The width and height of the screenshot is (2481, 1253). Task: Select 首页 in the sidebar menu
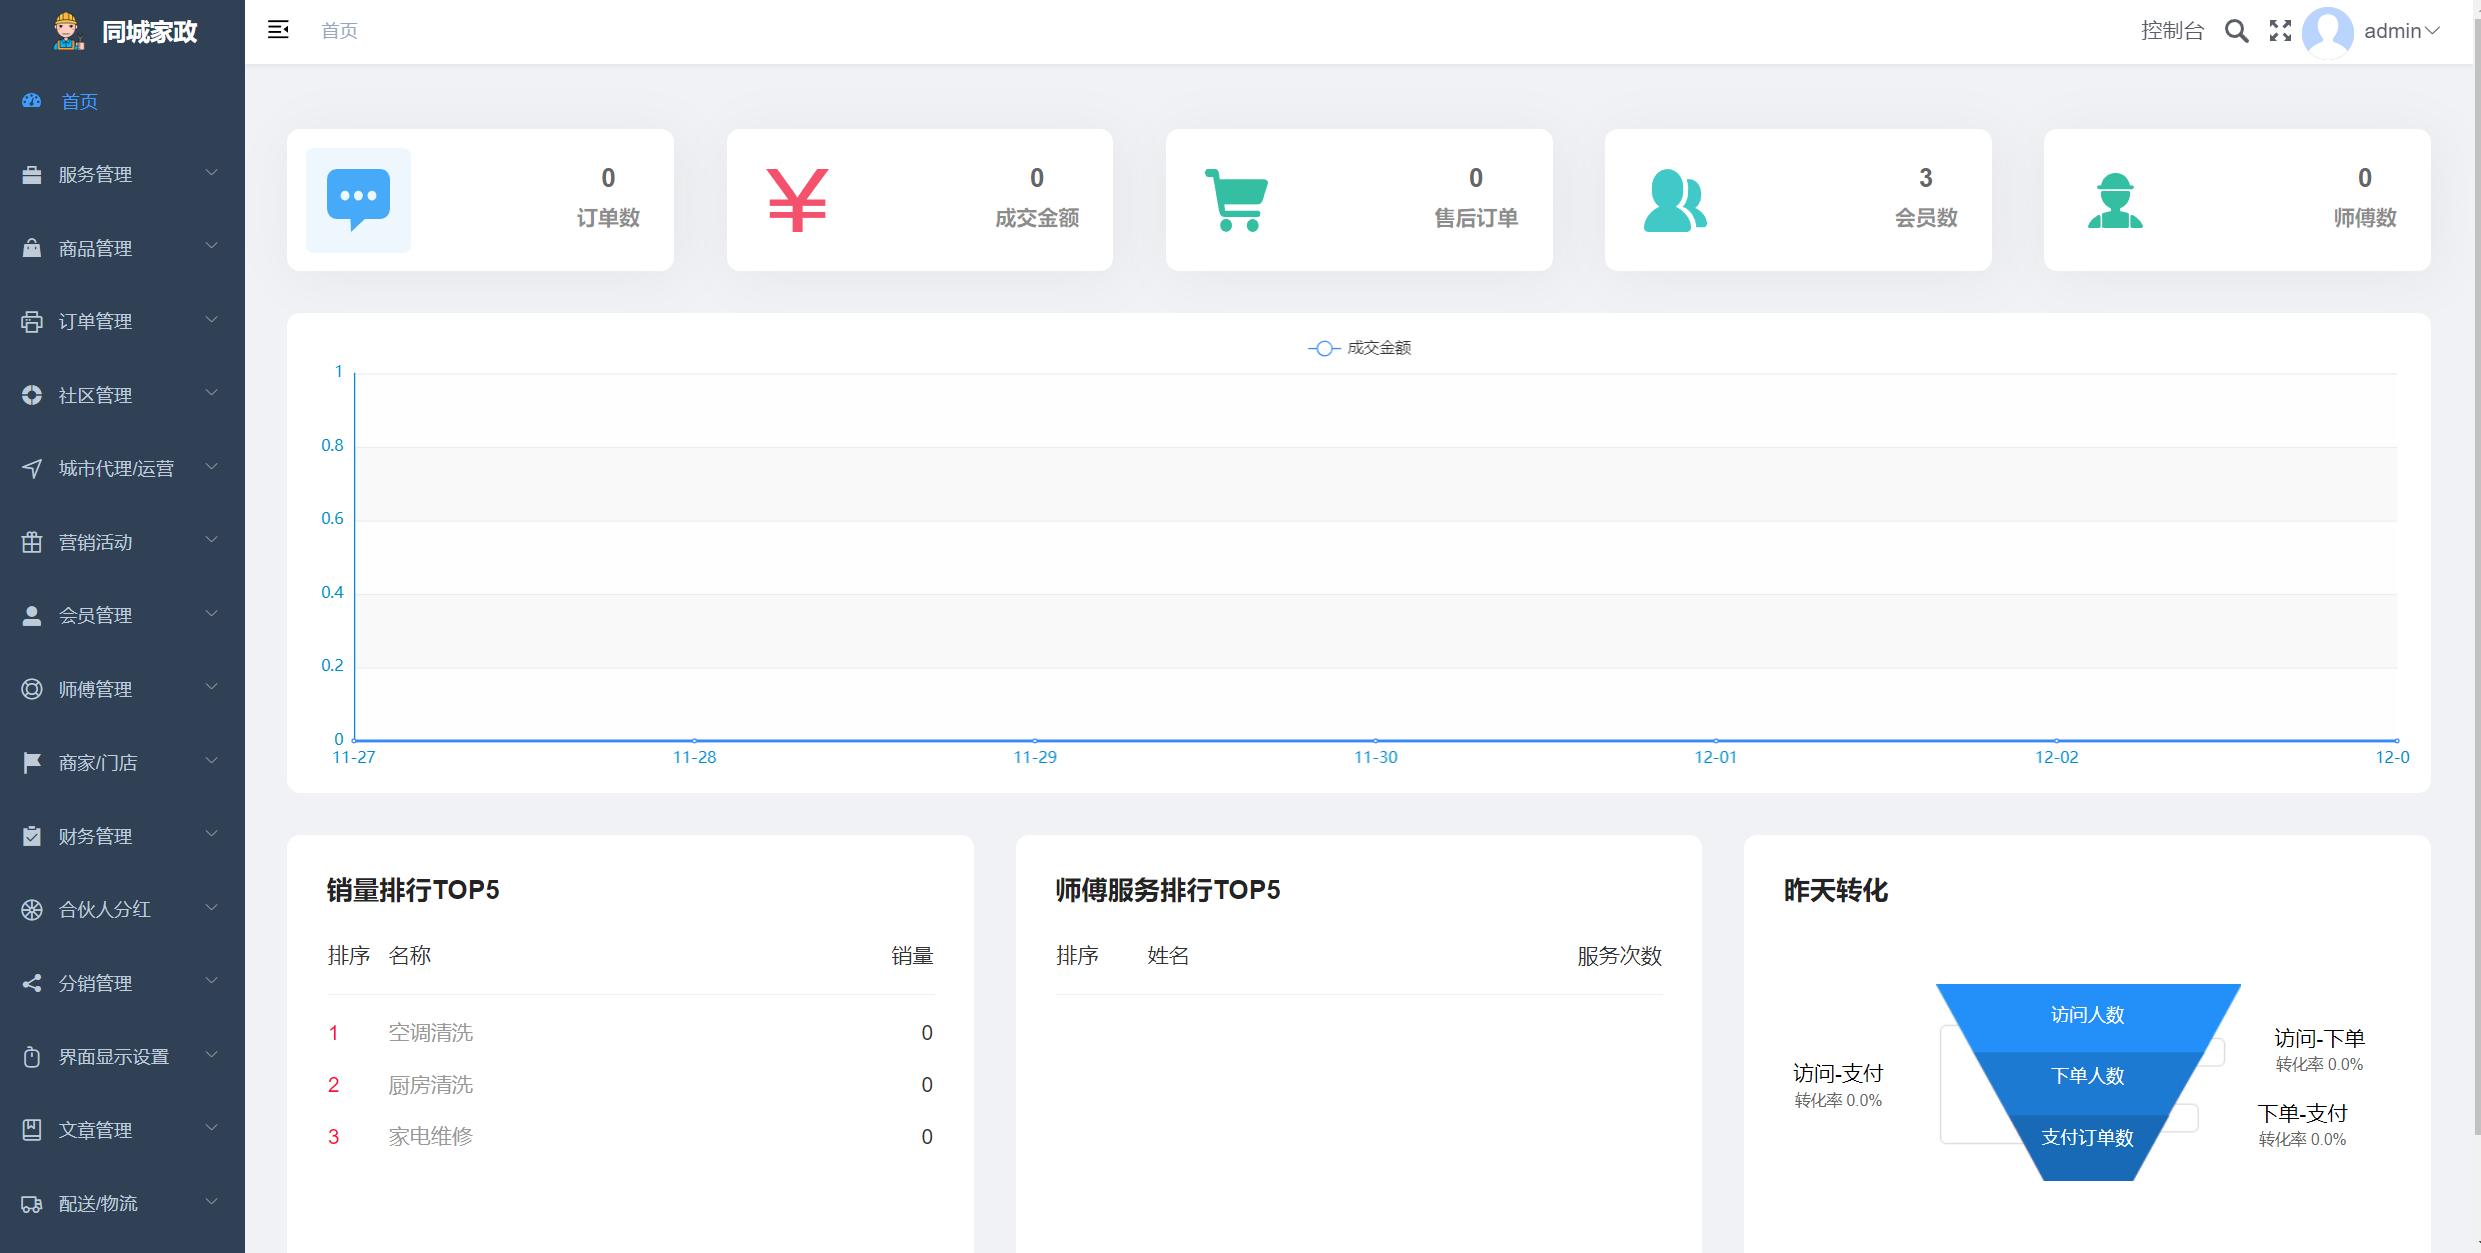80,101
